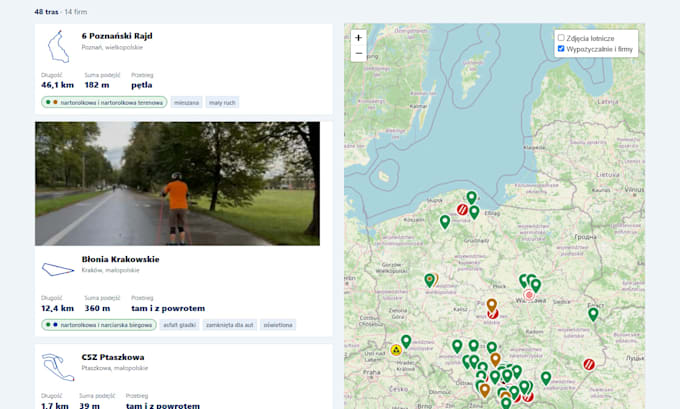Enable the Zdjęcia lotnicze checkbox

(x=561, y=38)
